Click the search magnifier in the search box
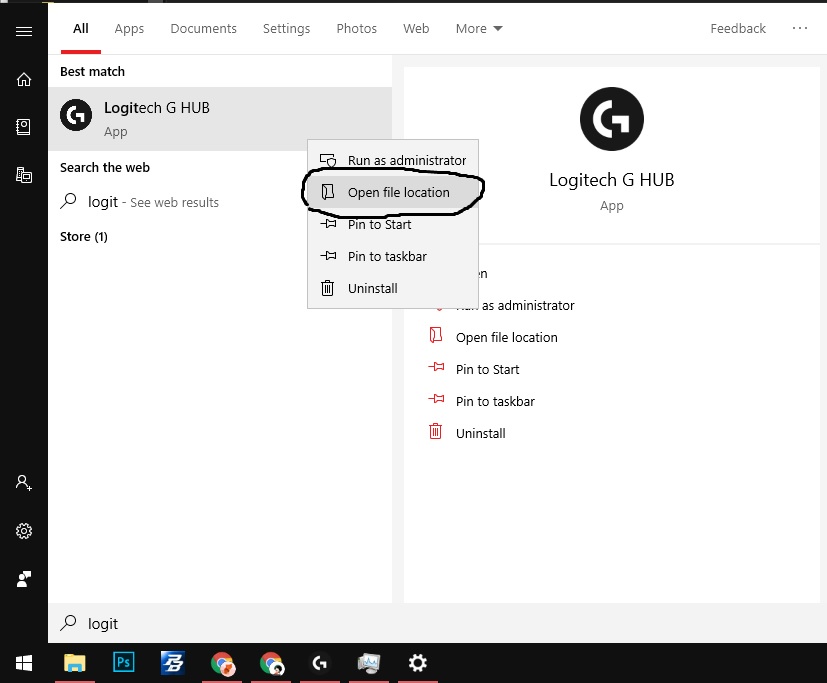The width and height of the screenshot is (827, 683). click(68, 623)
